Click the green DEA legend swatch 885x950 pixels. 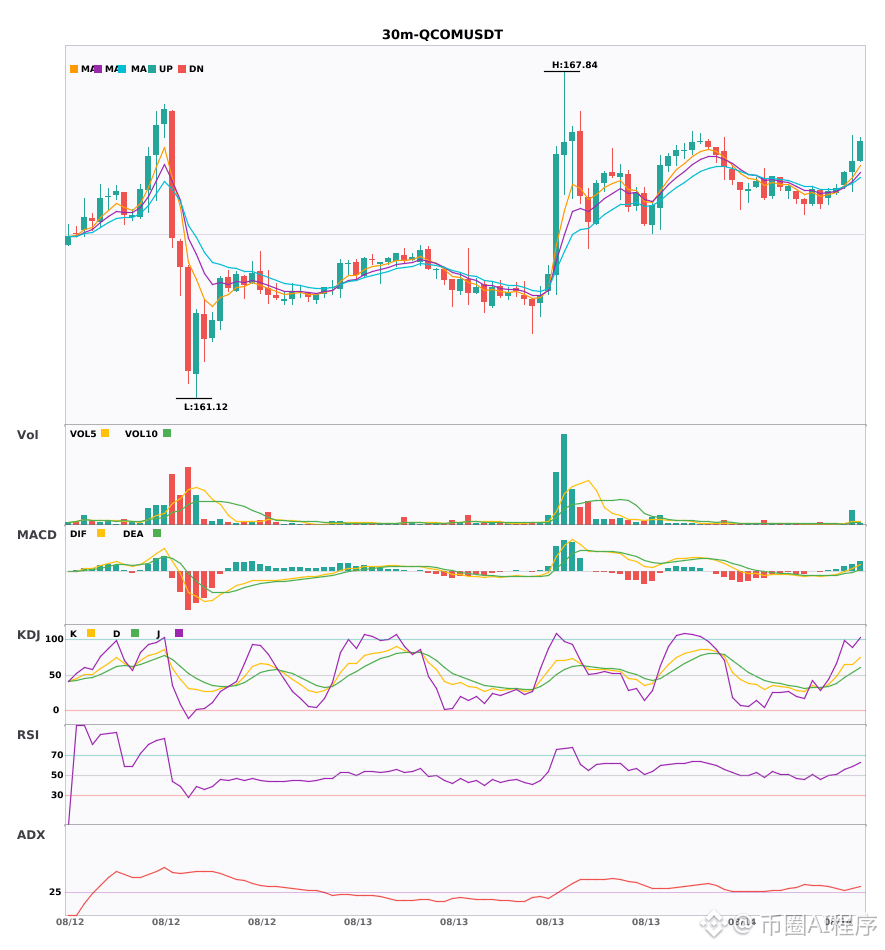157,533
